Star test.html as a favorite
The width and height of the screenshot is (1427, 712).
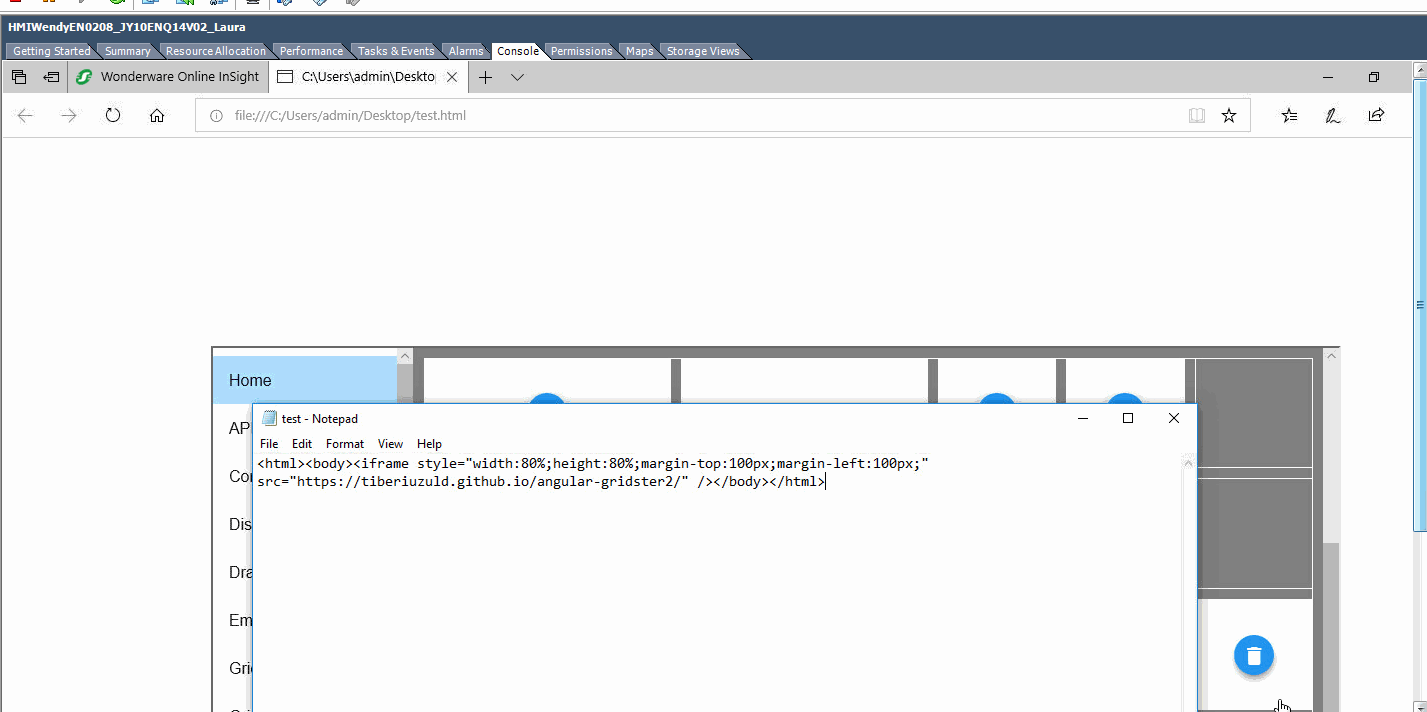click(x=1229, y=115)
